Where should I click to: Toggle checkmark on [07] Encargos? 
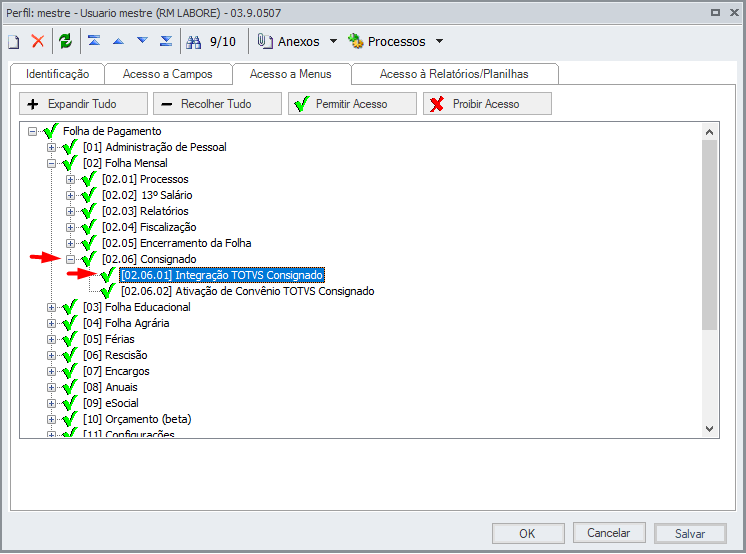pos(69,371)
